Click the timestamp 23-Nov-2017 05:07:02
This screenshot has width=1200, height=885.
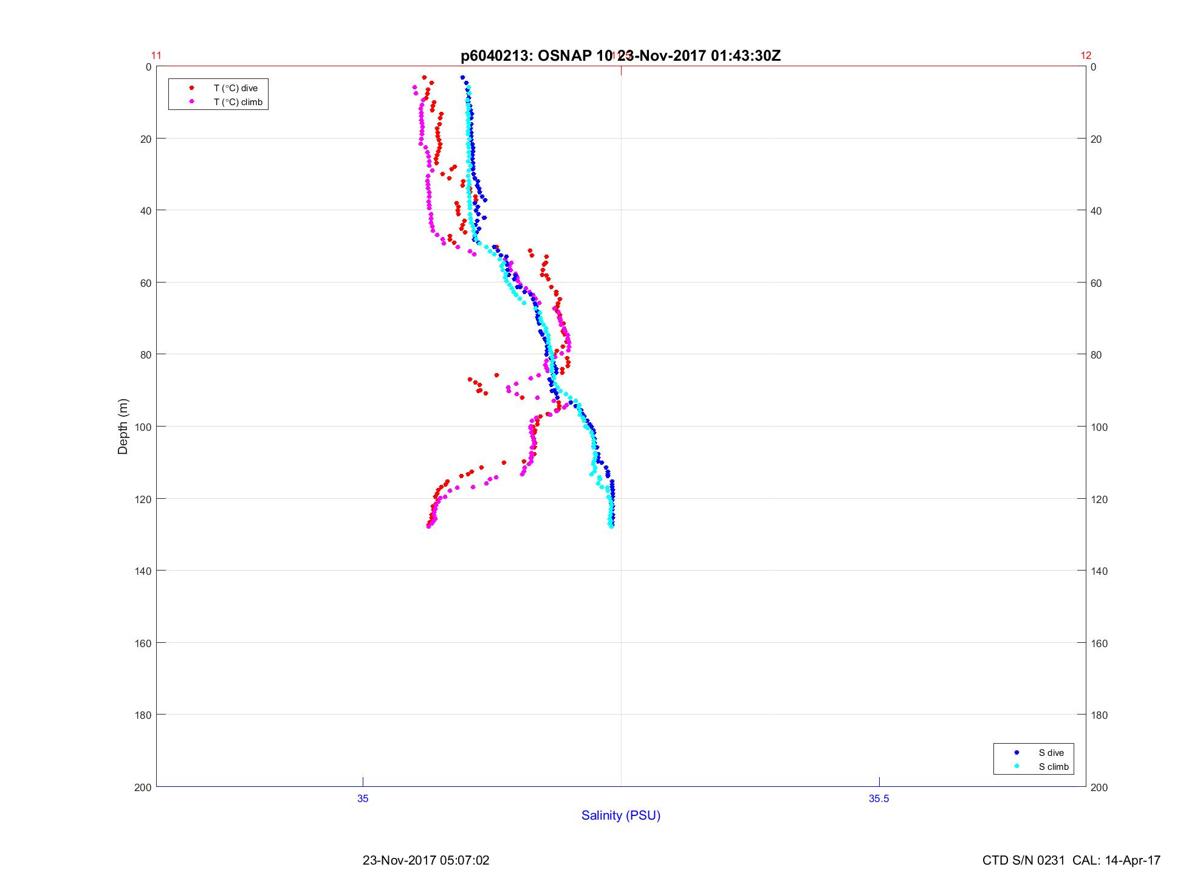tap(425, 859)
